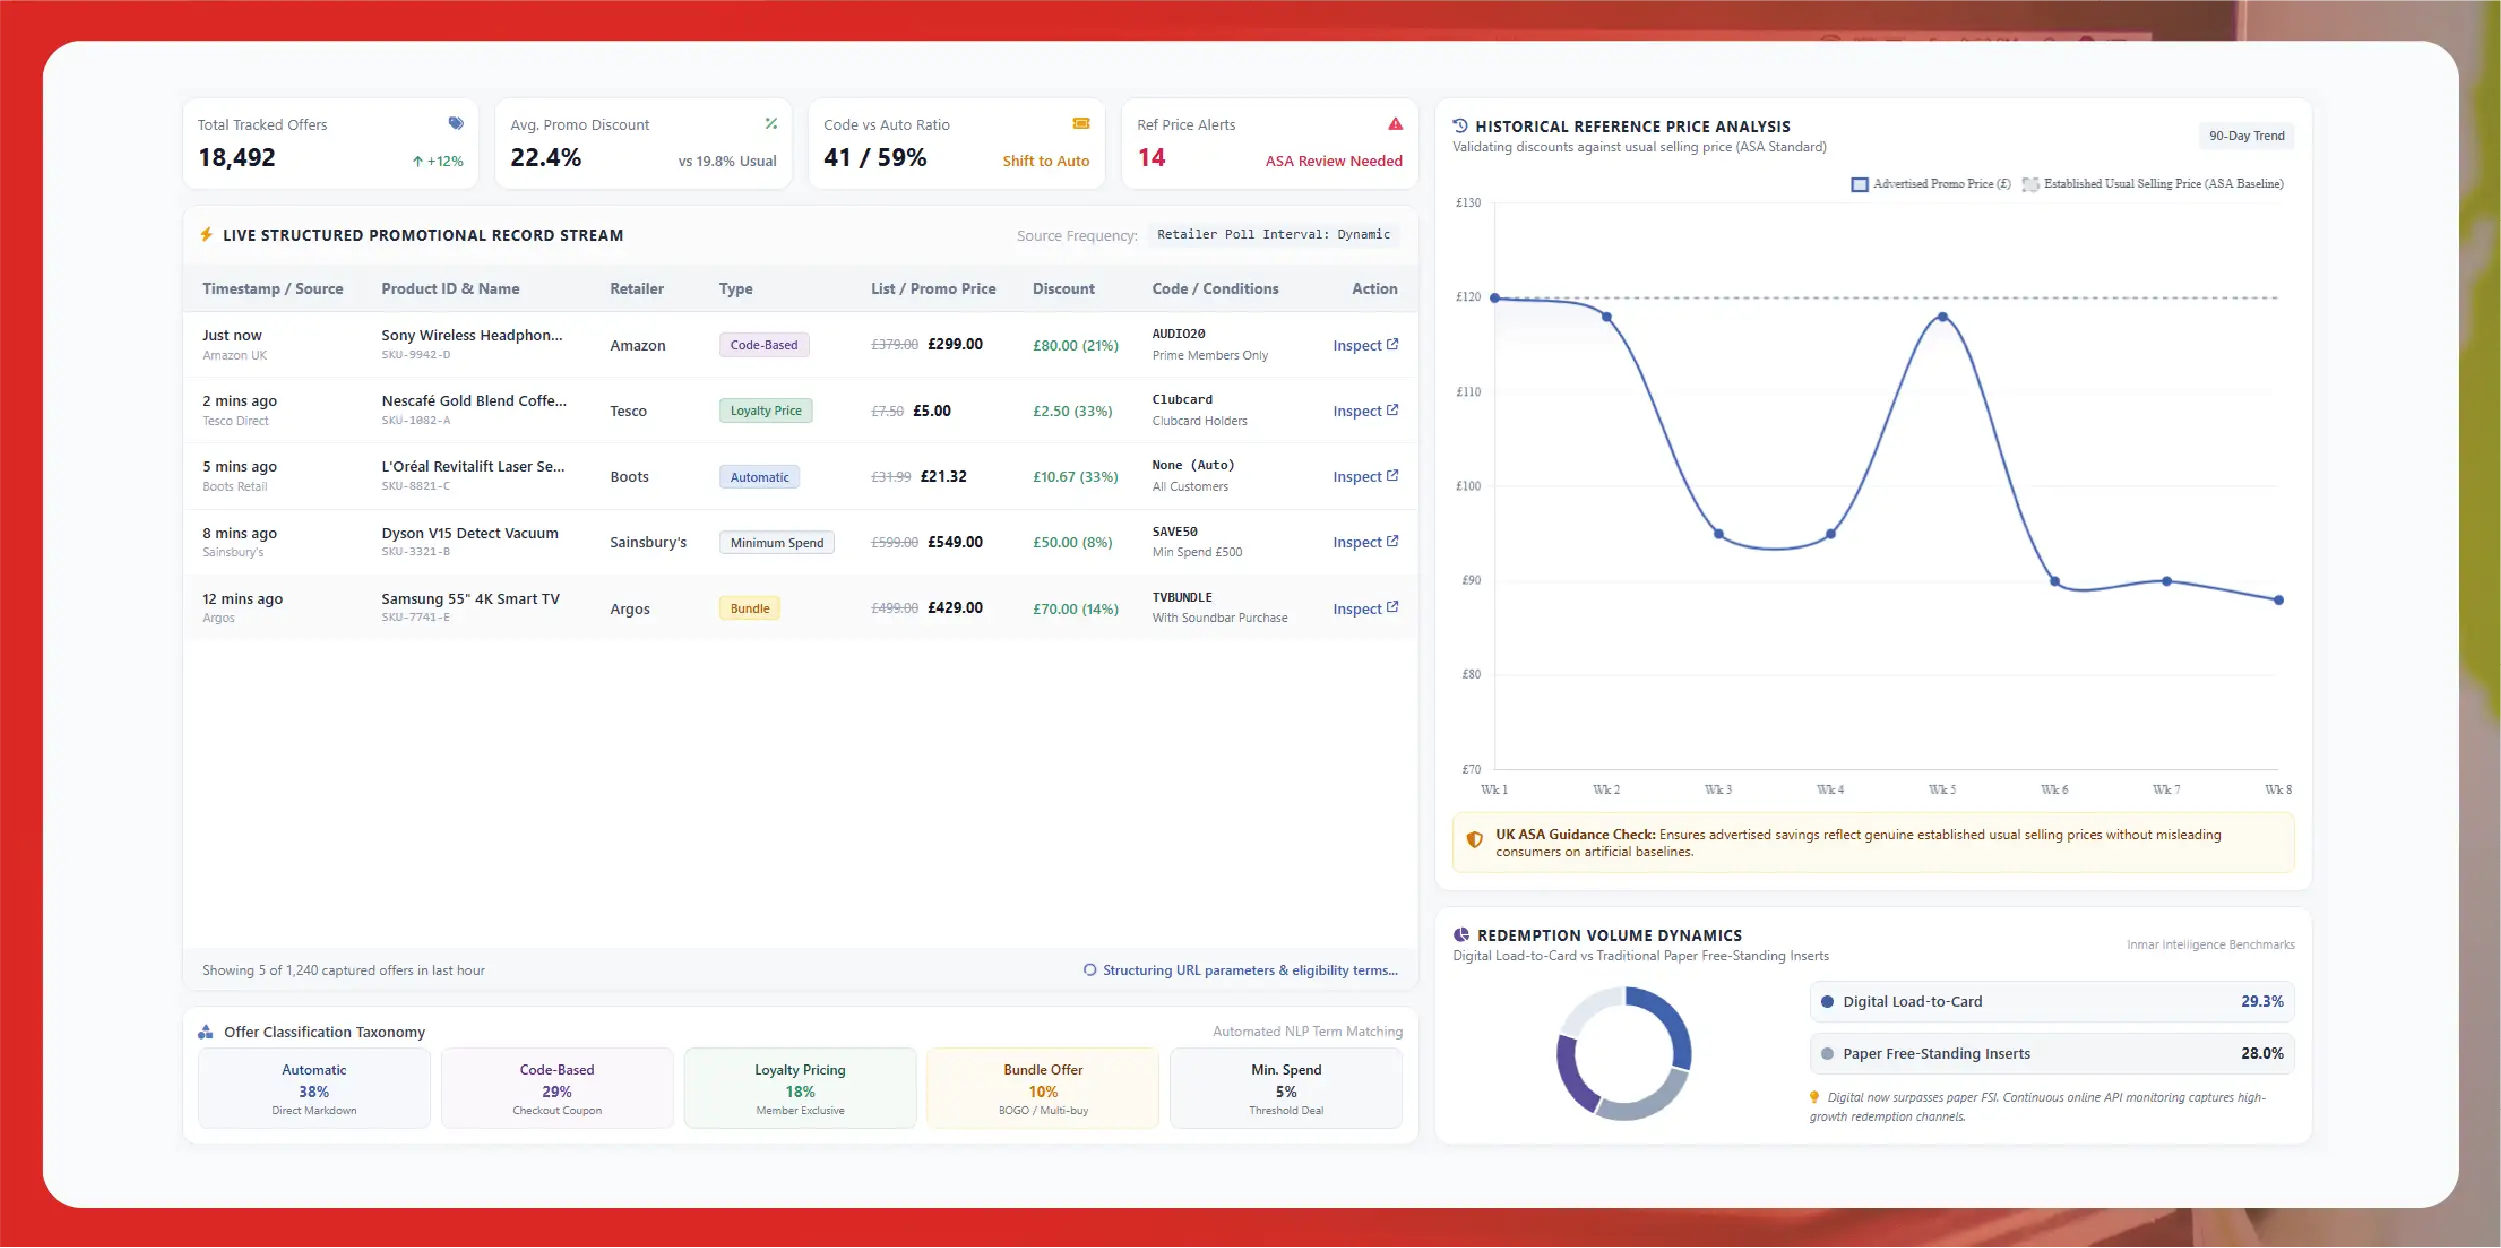The width and height of the screenshot is (2501, 1248).
Task: Click the tag icon in Total Tracked Offers card
Action: 456,123
